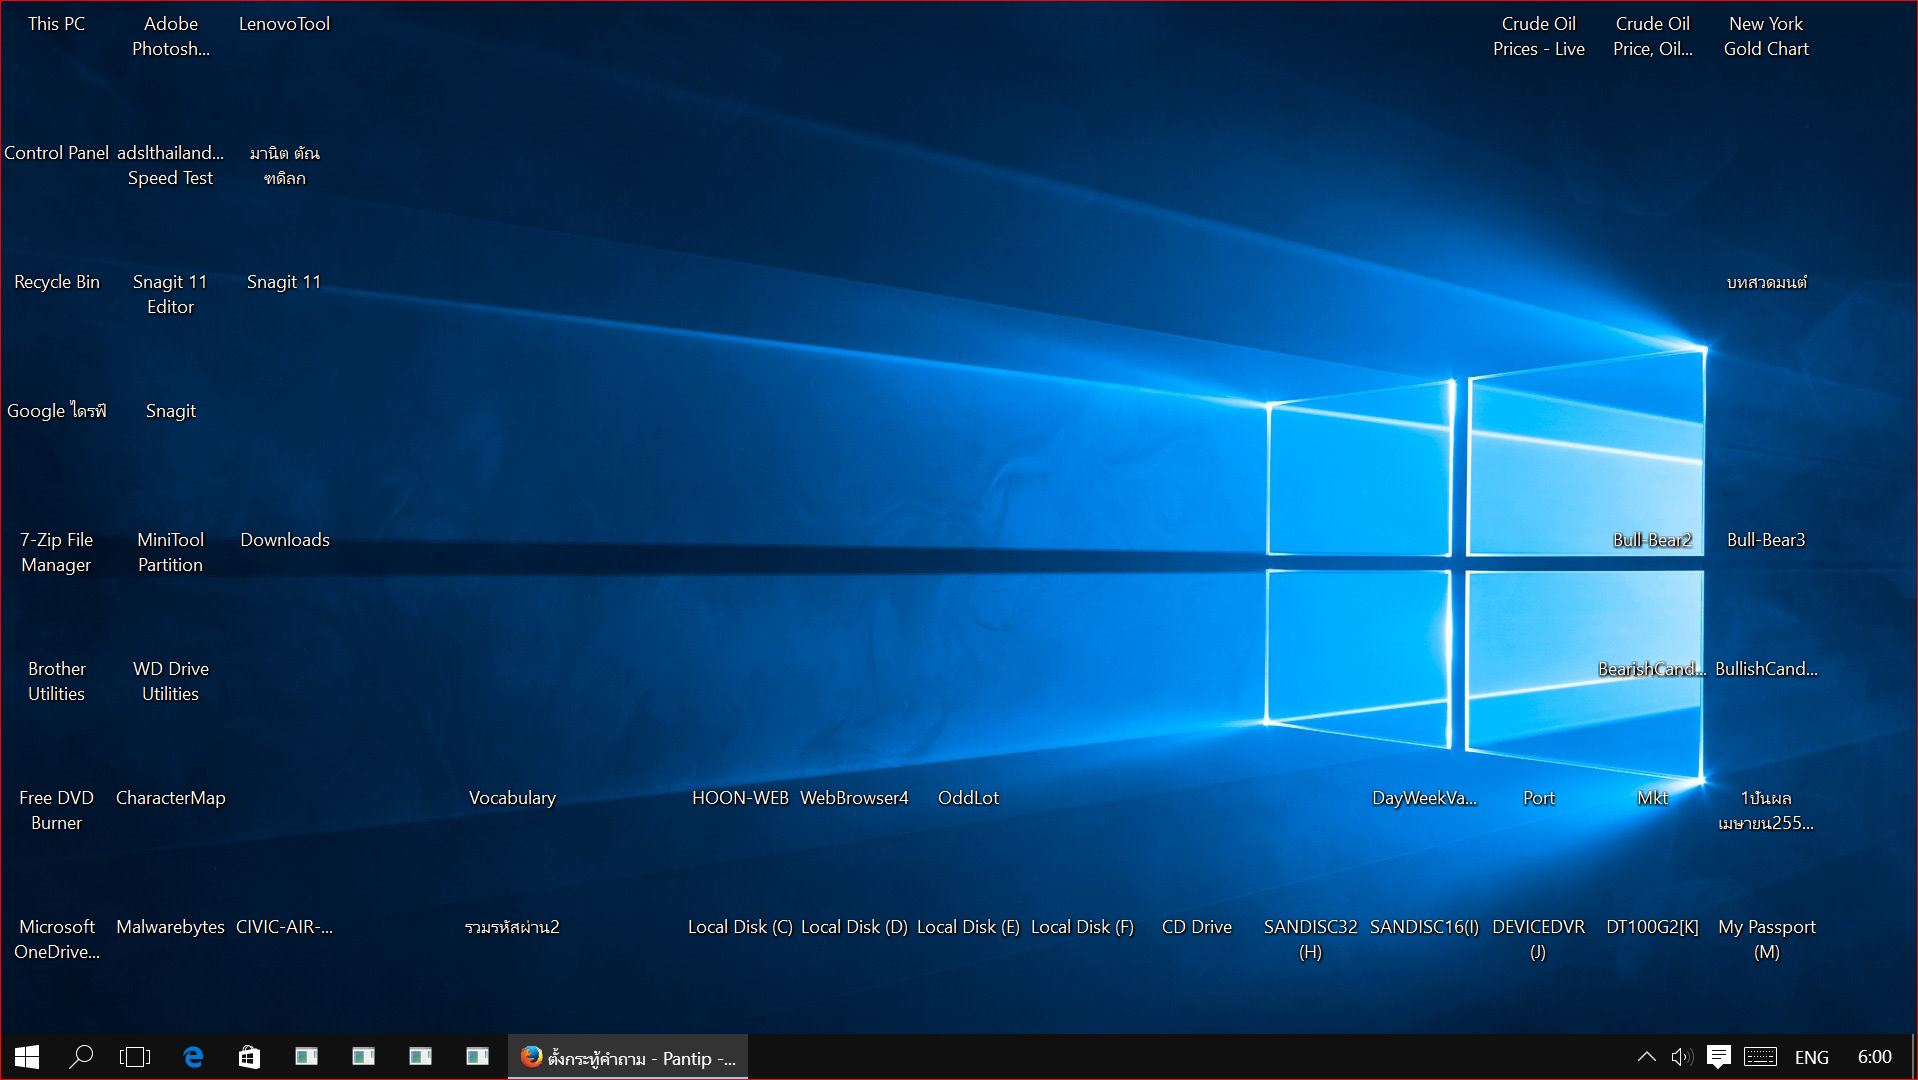The height and width of the screenshot is (1080, 1918).
Task: Select the My Passport (M) drive
Action: pyautogui.click(x=1767, y=939)
